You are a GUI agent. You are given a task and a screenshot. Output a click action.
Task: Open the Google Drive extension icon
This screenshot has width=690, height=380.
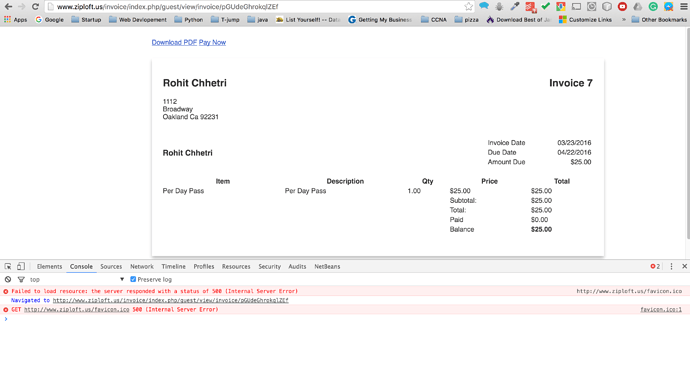pyautogui.click(x=638, y=7)
